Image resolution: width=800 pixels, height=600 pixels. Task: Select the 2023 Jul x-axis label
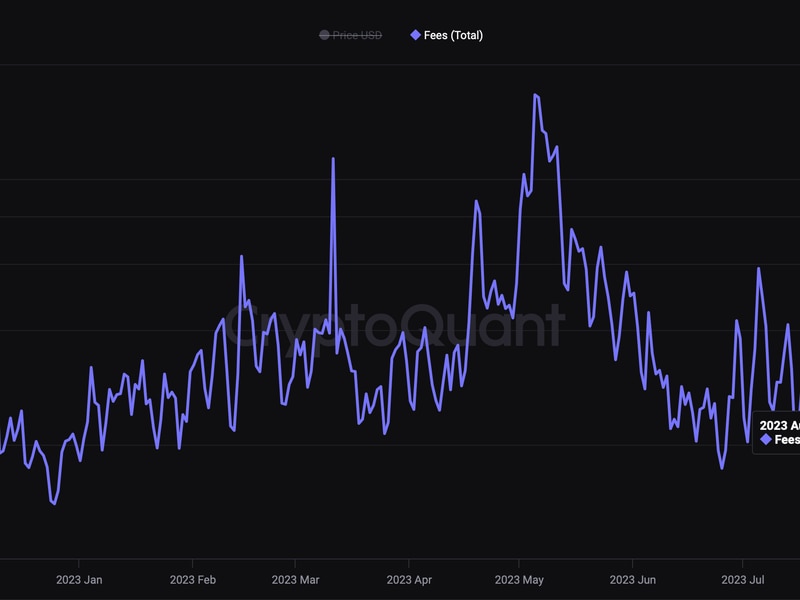[x=743, y=580]
